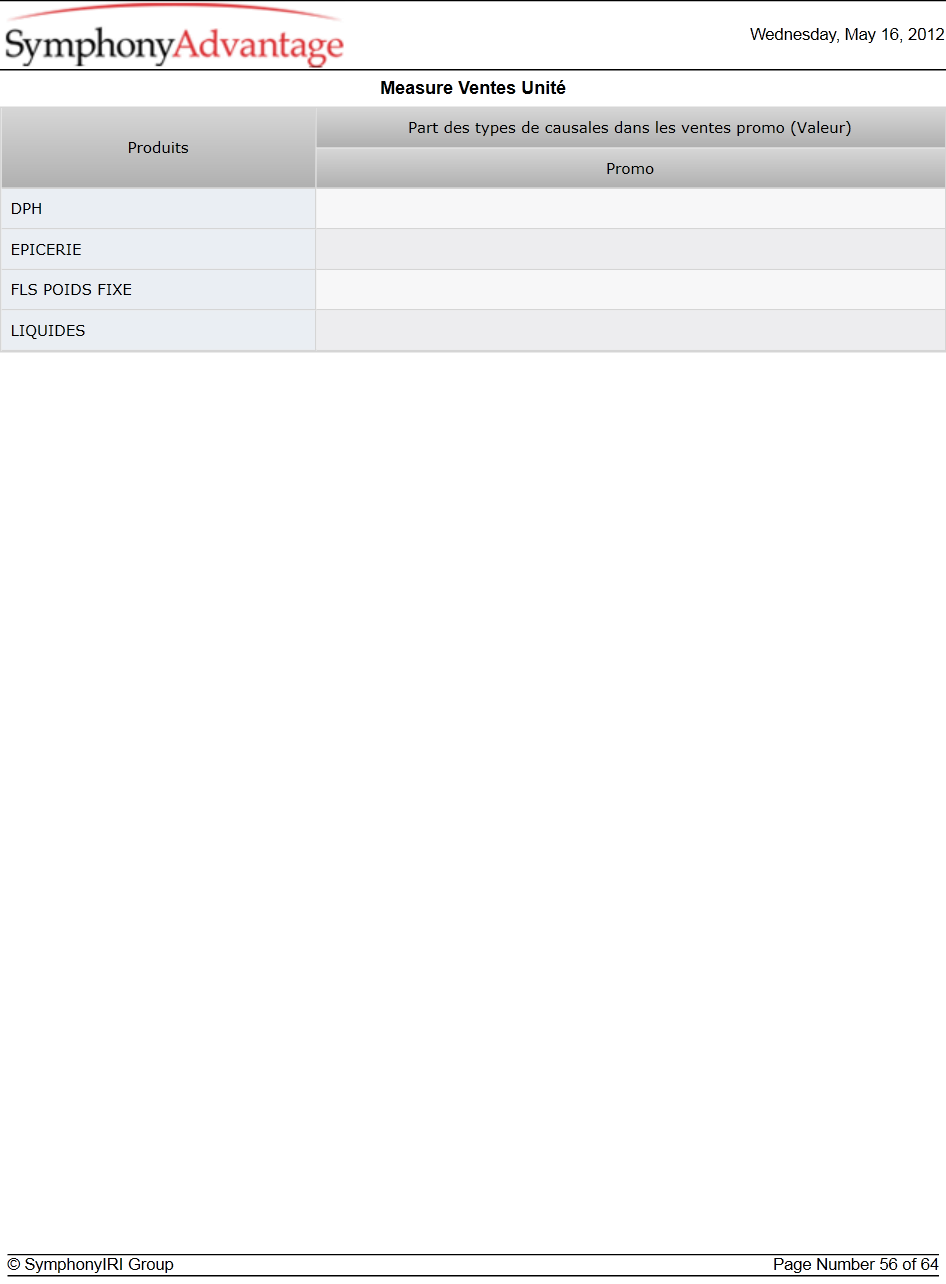Click the red Advantage word in the logo
The width and height of the screenshot is (946, 1284).
point(260,47)
